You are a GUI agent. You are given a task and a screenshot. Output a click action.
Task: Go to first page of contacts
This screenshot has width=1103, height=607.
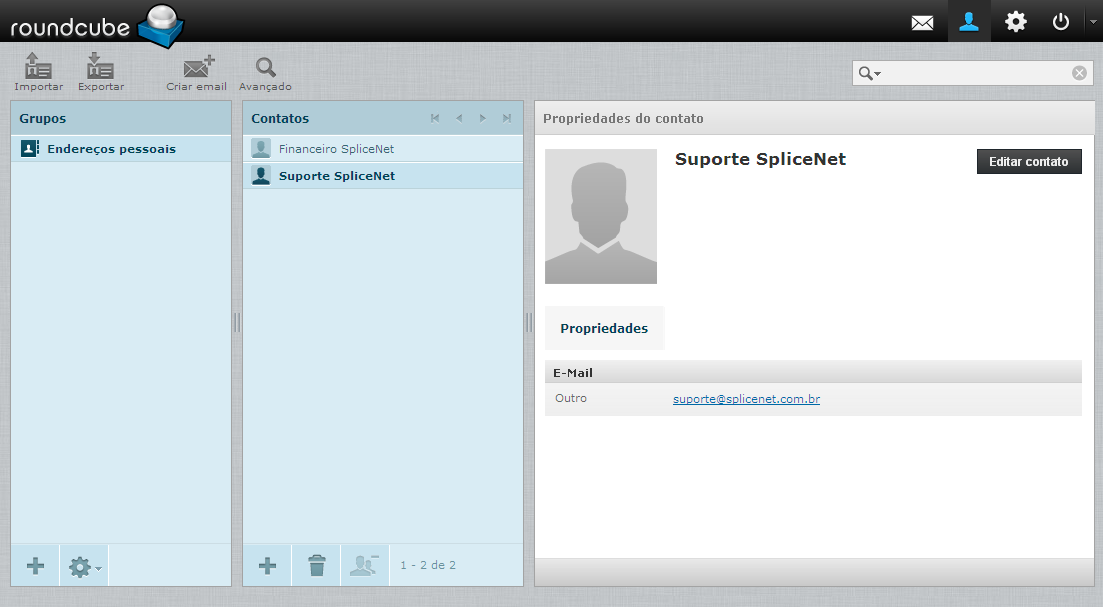coord(435,118)
